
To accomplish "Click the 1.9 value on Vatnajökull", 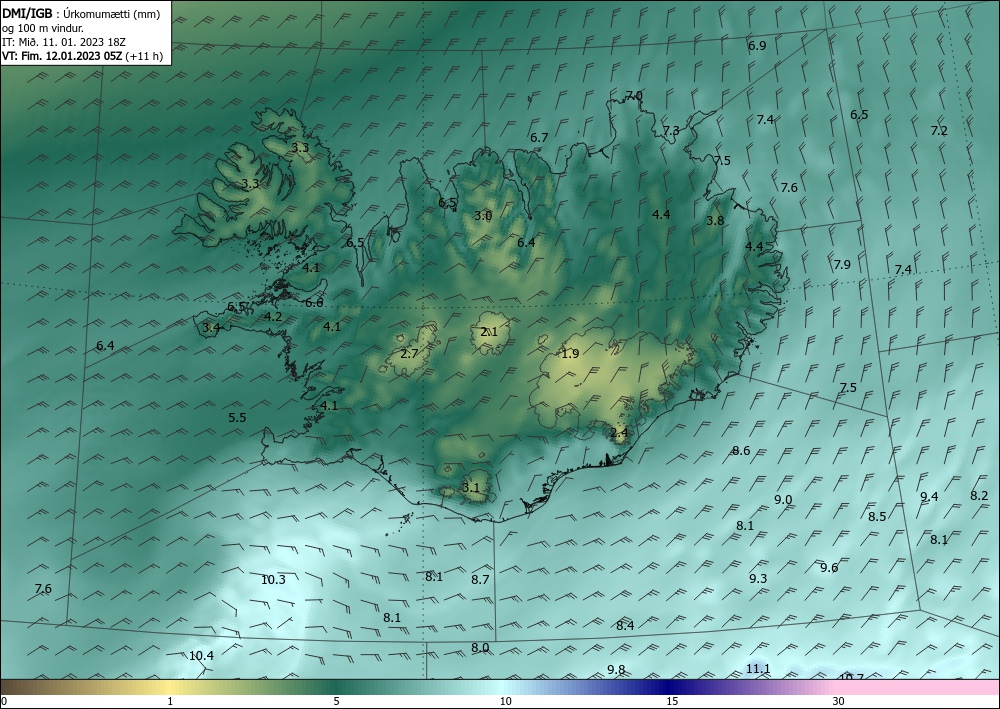I will pos(570,353).
